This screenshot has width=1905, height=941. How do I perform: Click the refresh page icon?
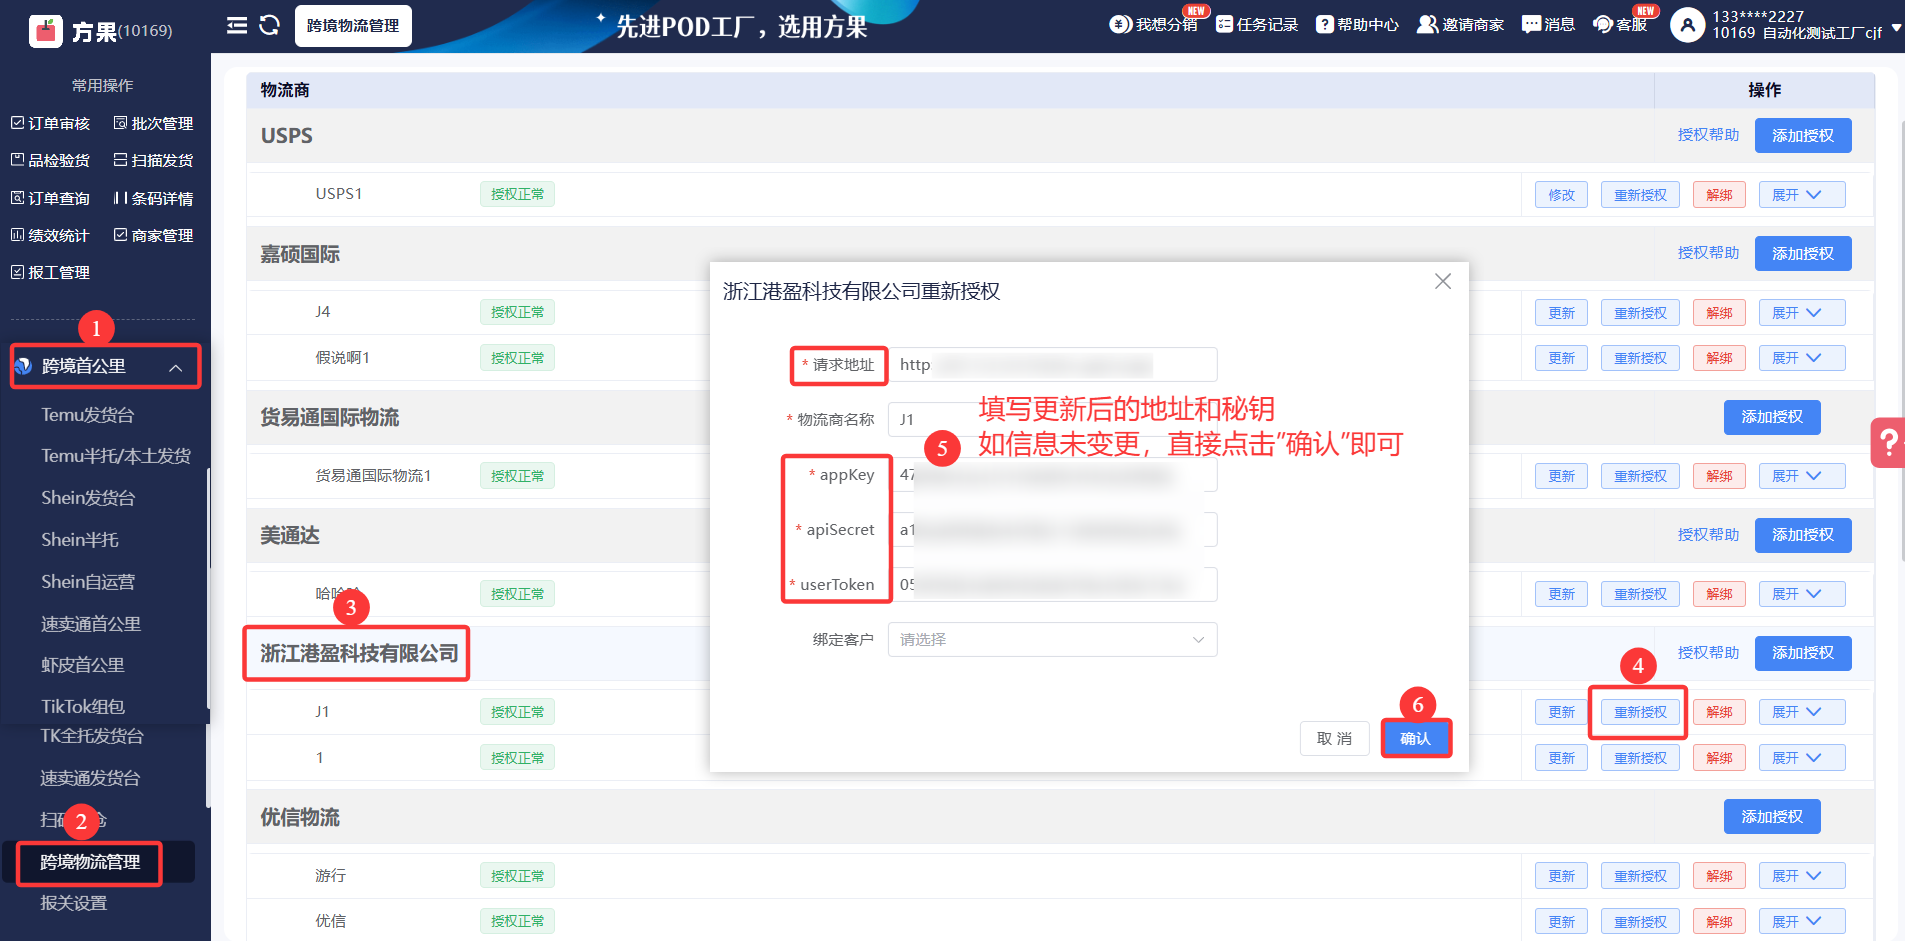pos(269,25)
